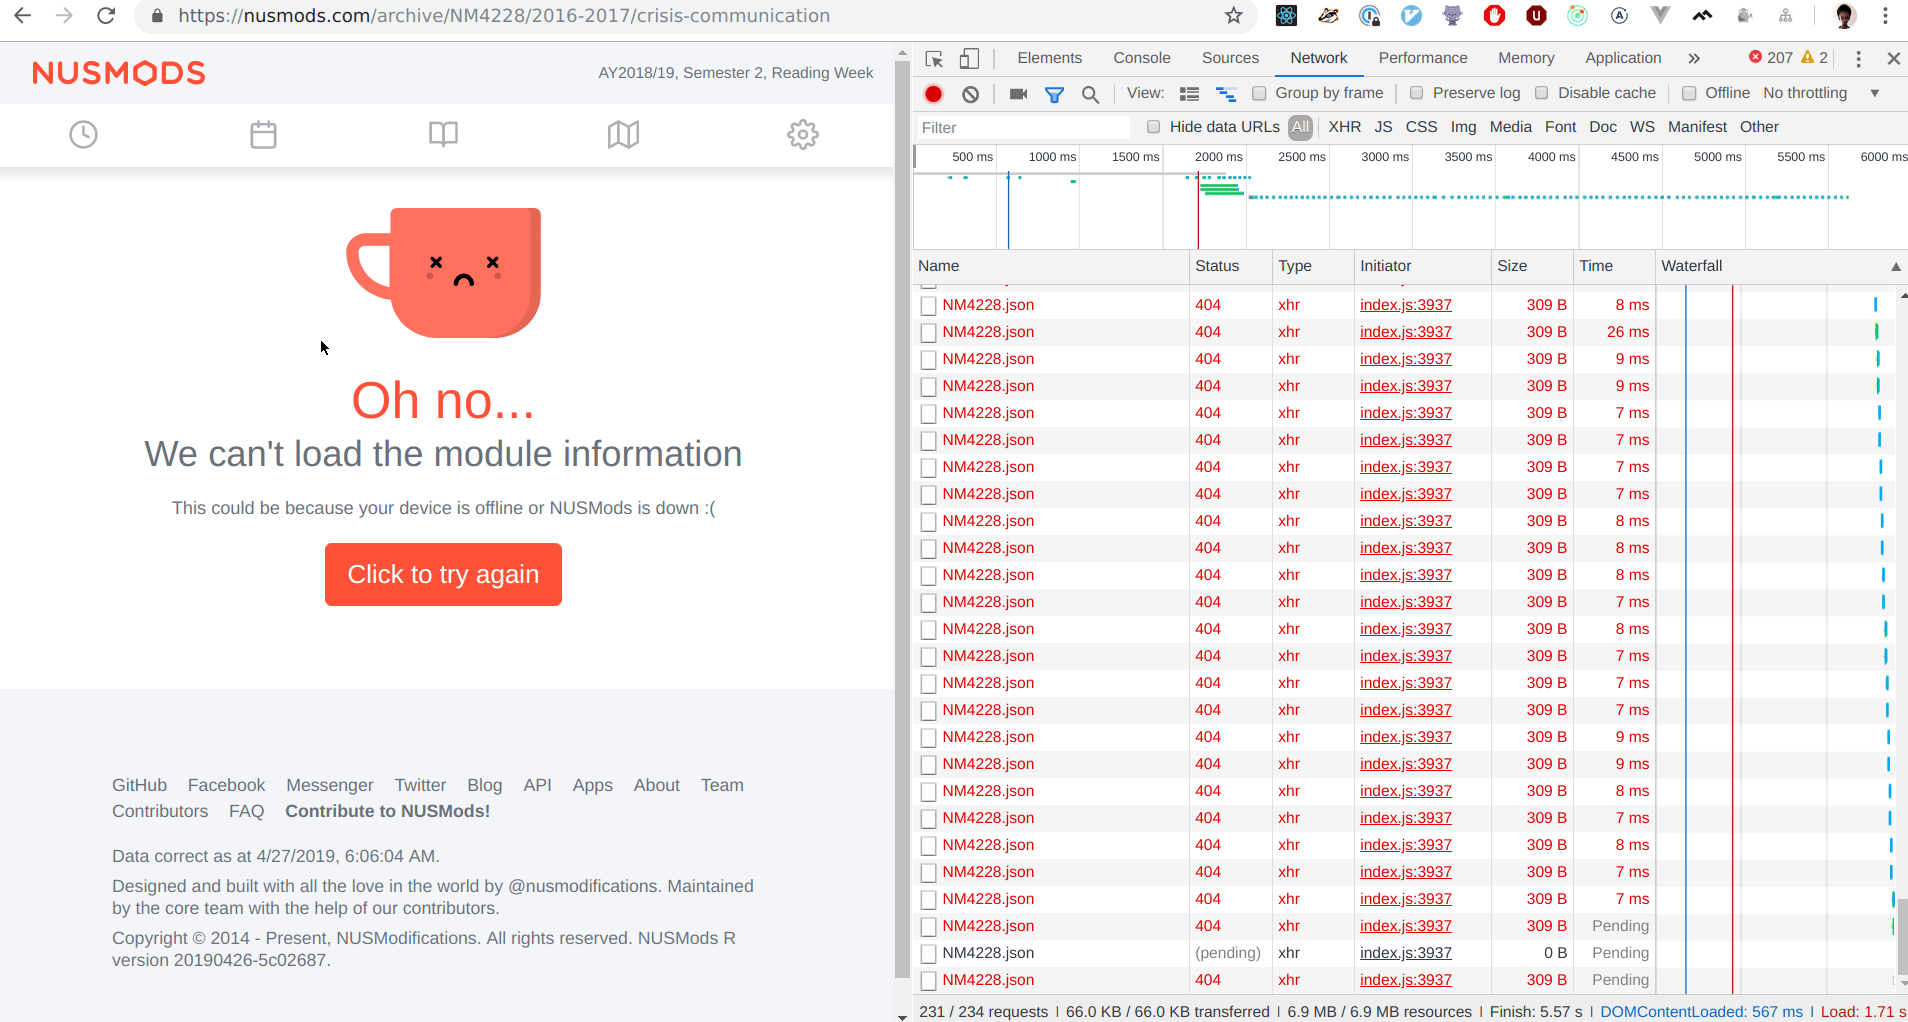Open the No throttling dropdown
Screen dimensions: 1908x1022
(1821, 93)
